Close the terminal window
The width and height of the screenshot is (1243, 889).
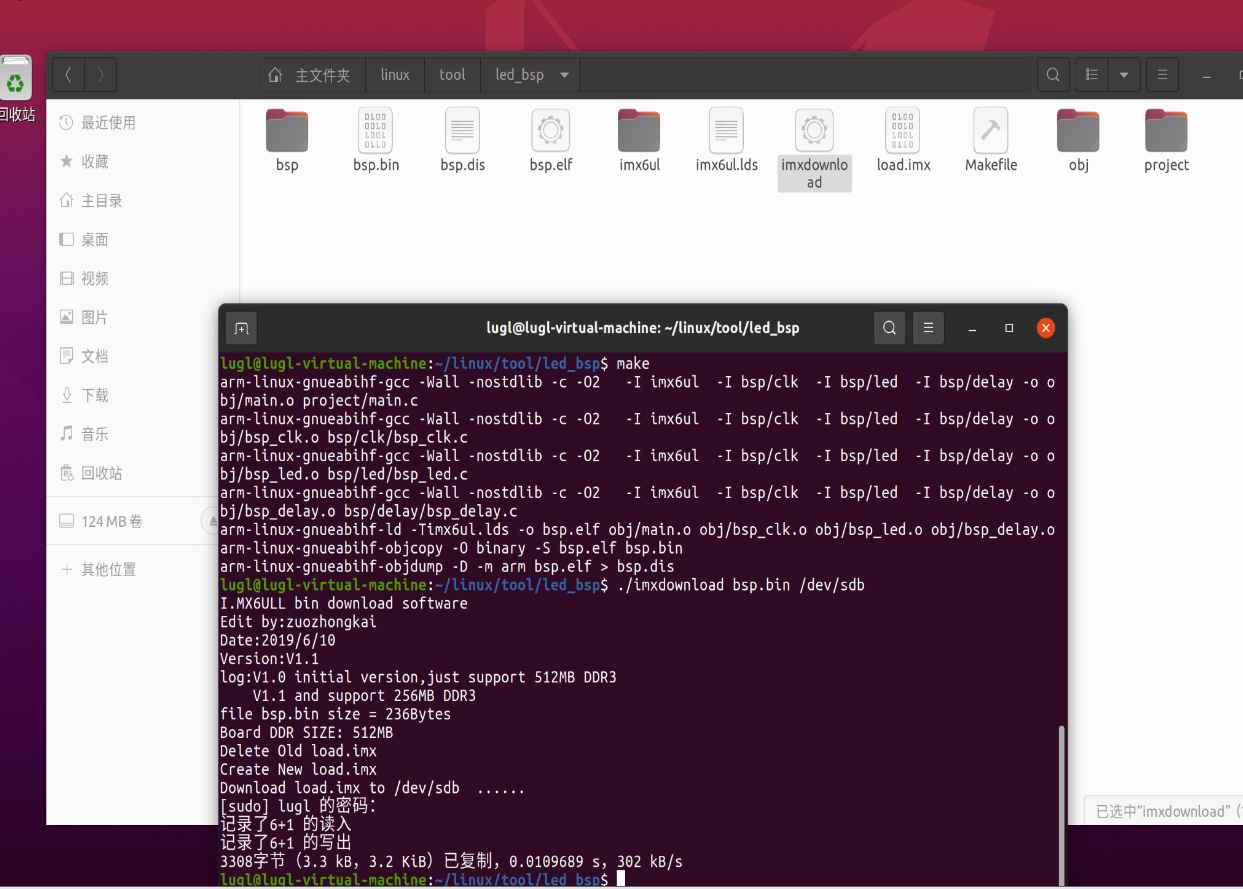coord(1045,328)
